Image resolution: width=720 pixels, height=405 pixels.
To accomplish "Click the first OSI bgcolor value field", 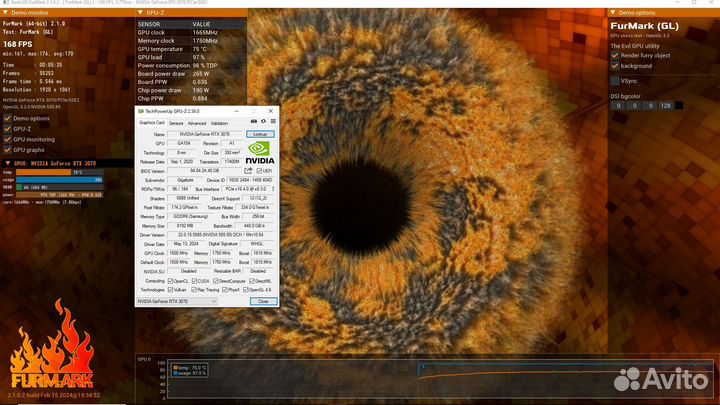I will pyautogui.click(x=618, y=106).
